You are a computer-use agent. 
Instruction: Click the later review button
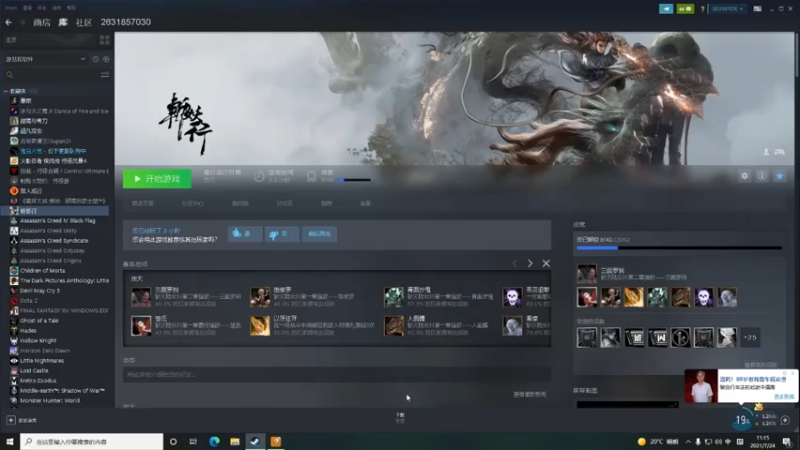[x=319, y=234]
